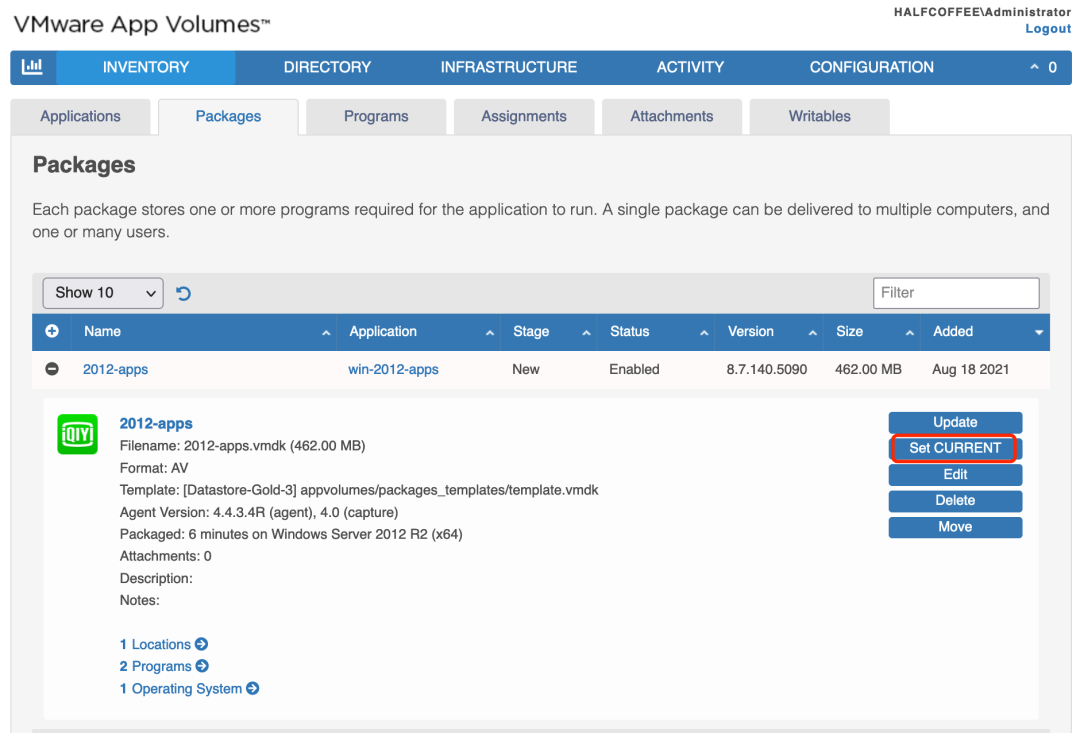Click the Move button
Viewport: 1080px width, 733px height.
(955, 527)
